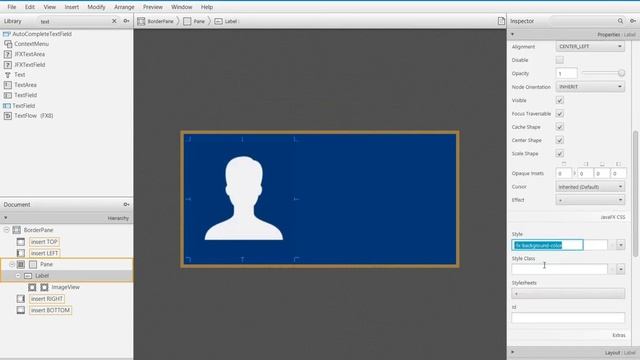
Task: Open the Effect dropdown
Action: [590, 200]
